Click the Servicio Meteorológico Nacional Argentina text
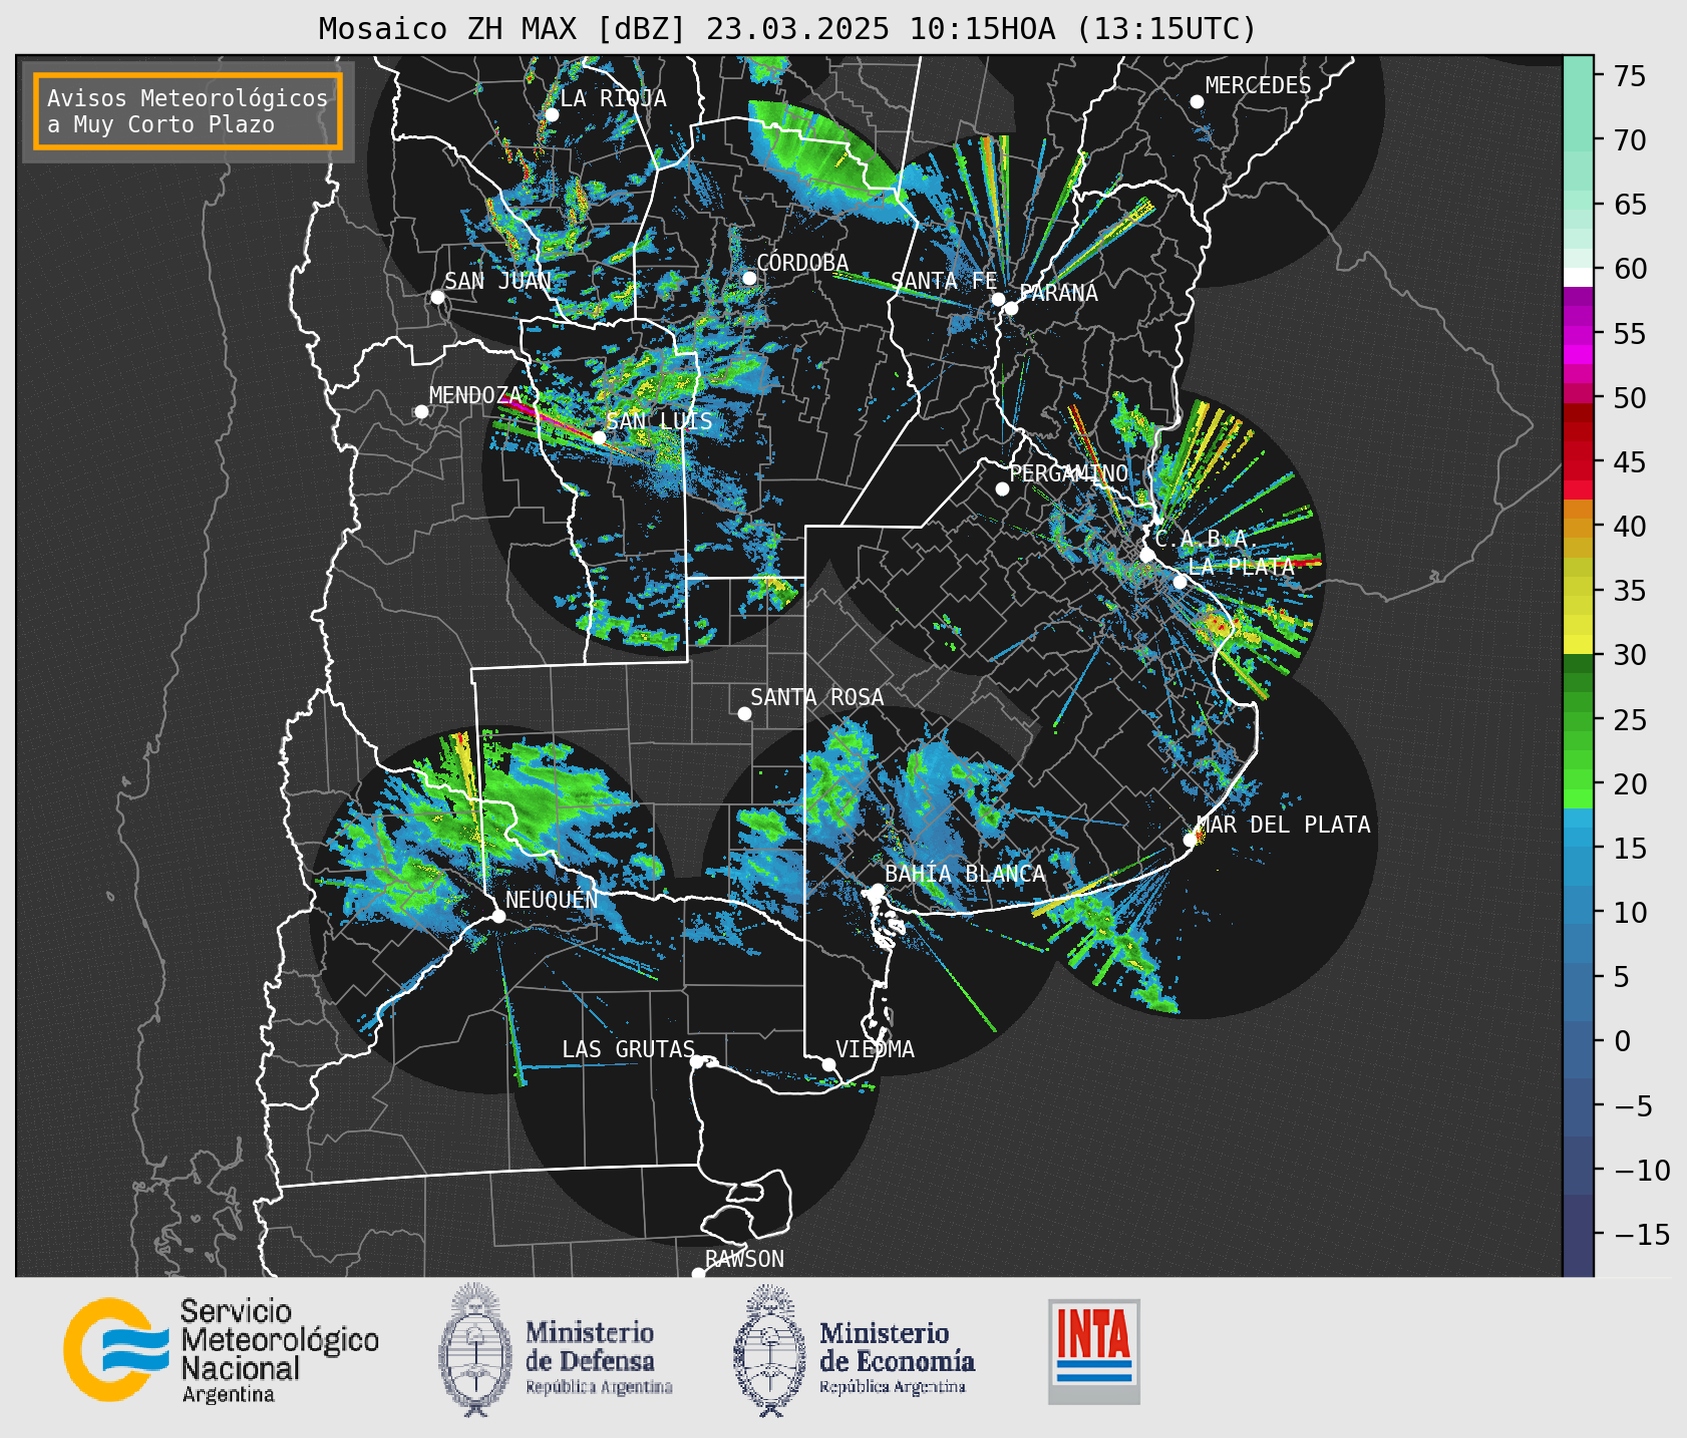This screenshot has height=1438, width=1687. [x=280, y=1351]
